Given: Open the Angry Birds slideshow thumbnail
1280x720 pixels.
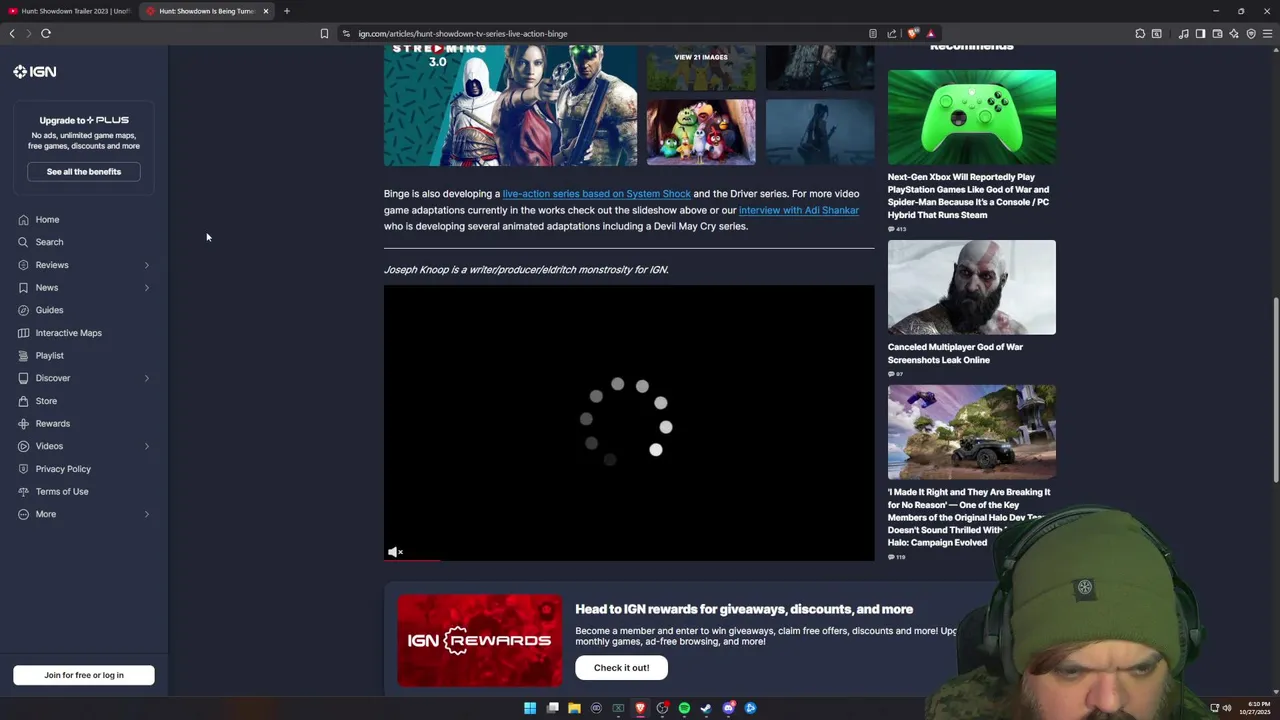Looking at the screenshot, I should click(x=701, y=132).
